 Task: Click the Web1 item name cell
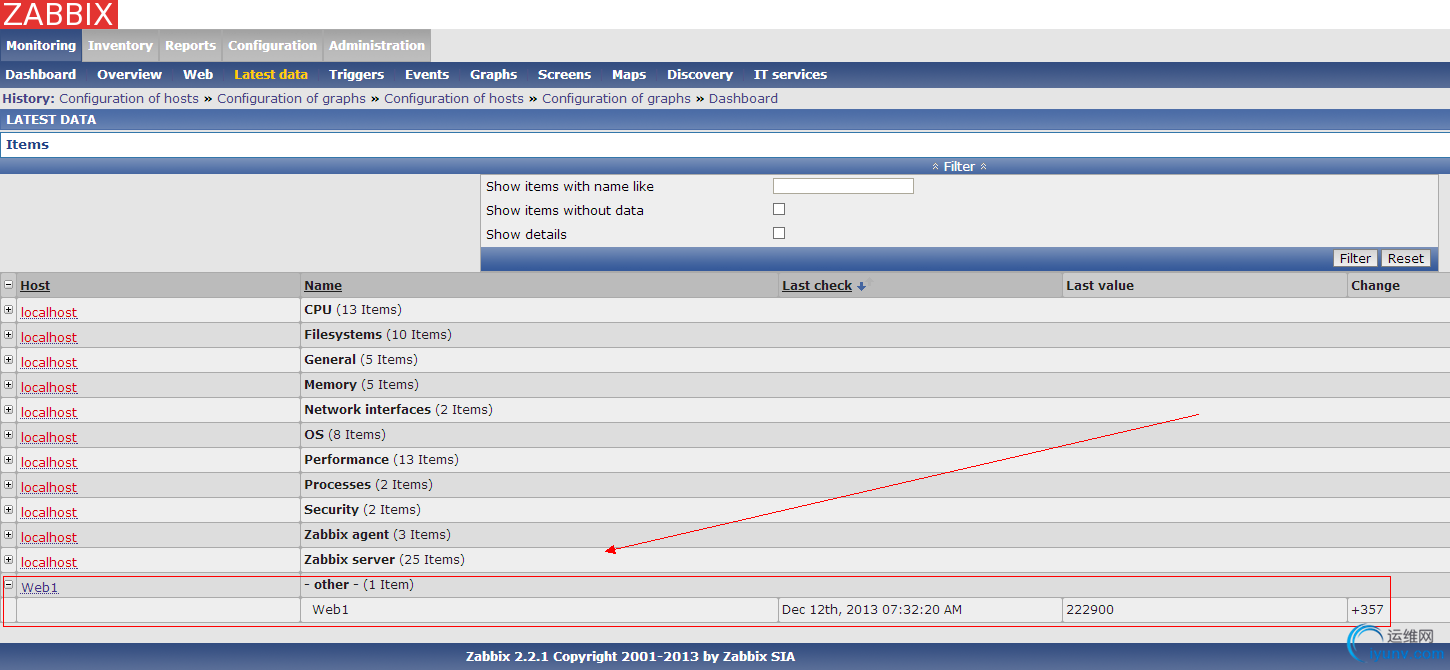[331, 610]
